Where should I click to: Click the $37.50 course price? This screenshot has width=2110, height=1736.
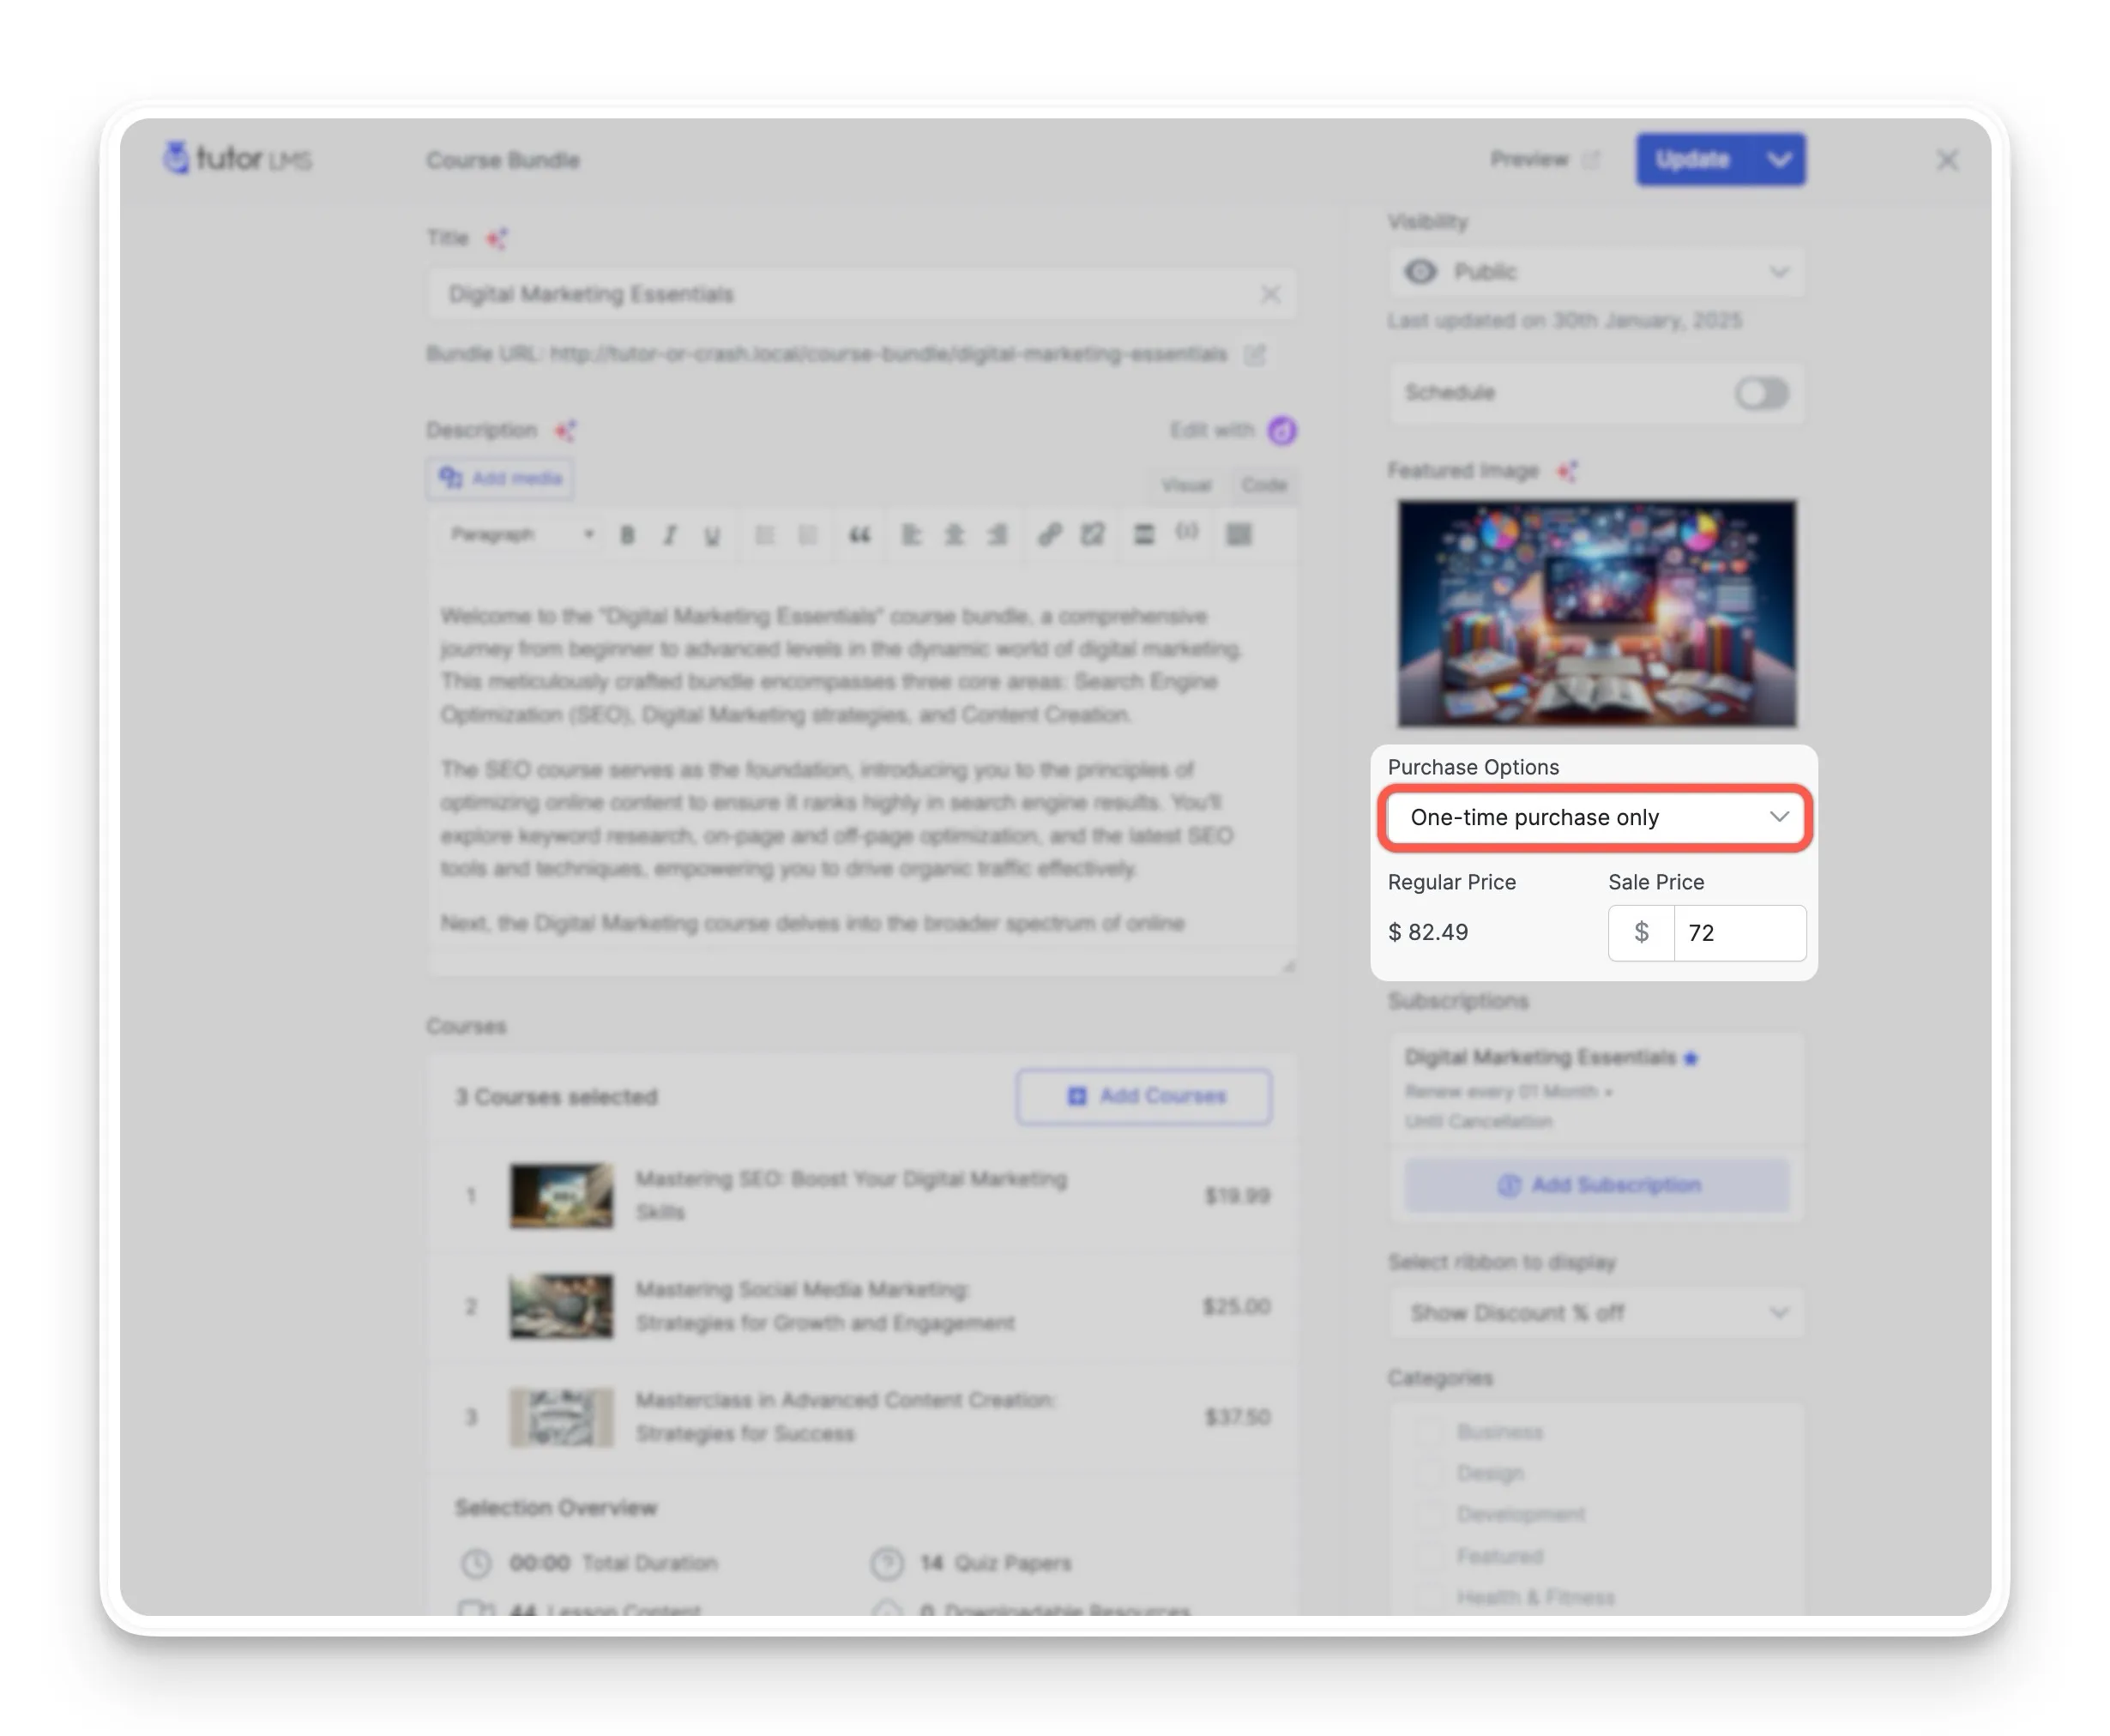(x=1237, y=1417)
